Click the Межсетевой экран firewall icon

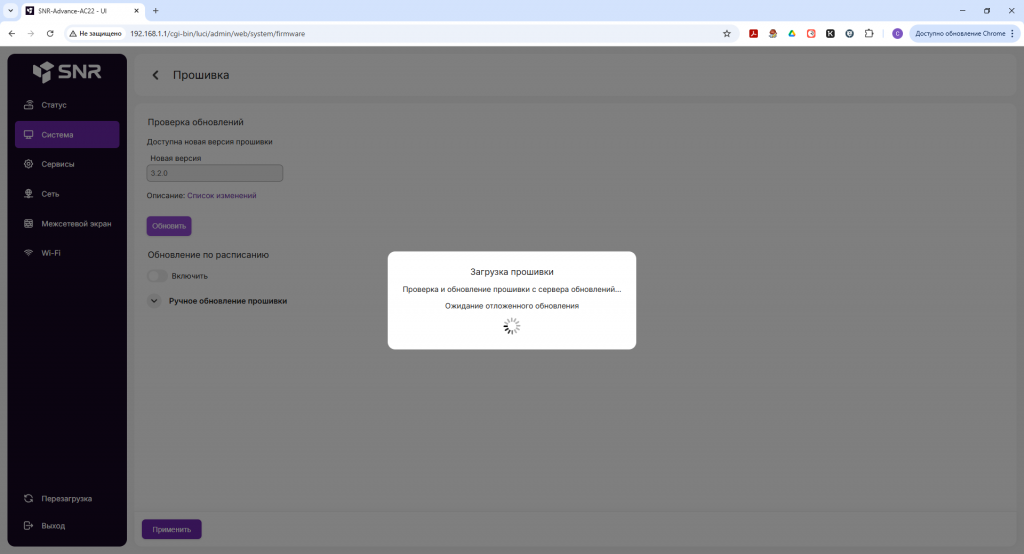tap(28, 223)
